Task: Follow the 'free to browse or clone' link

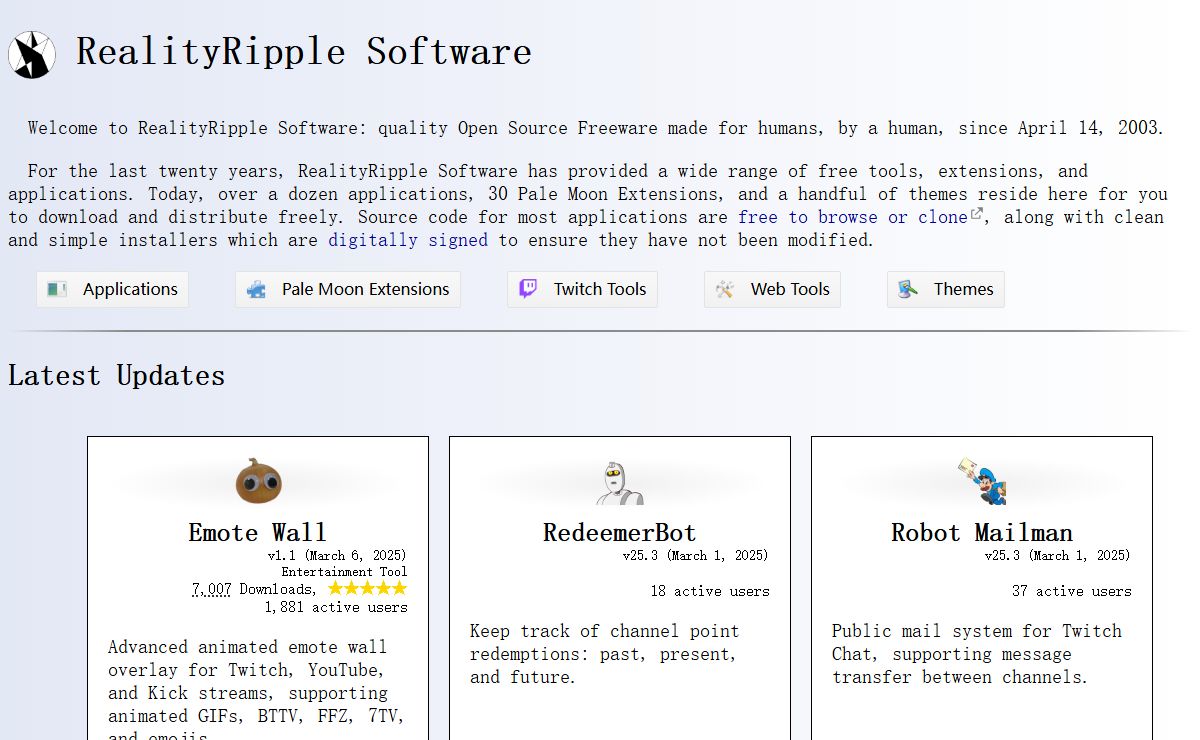Action: (x=853, y=217)
